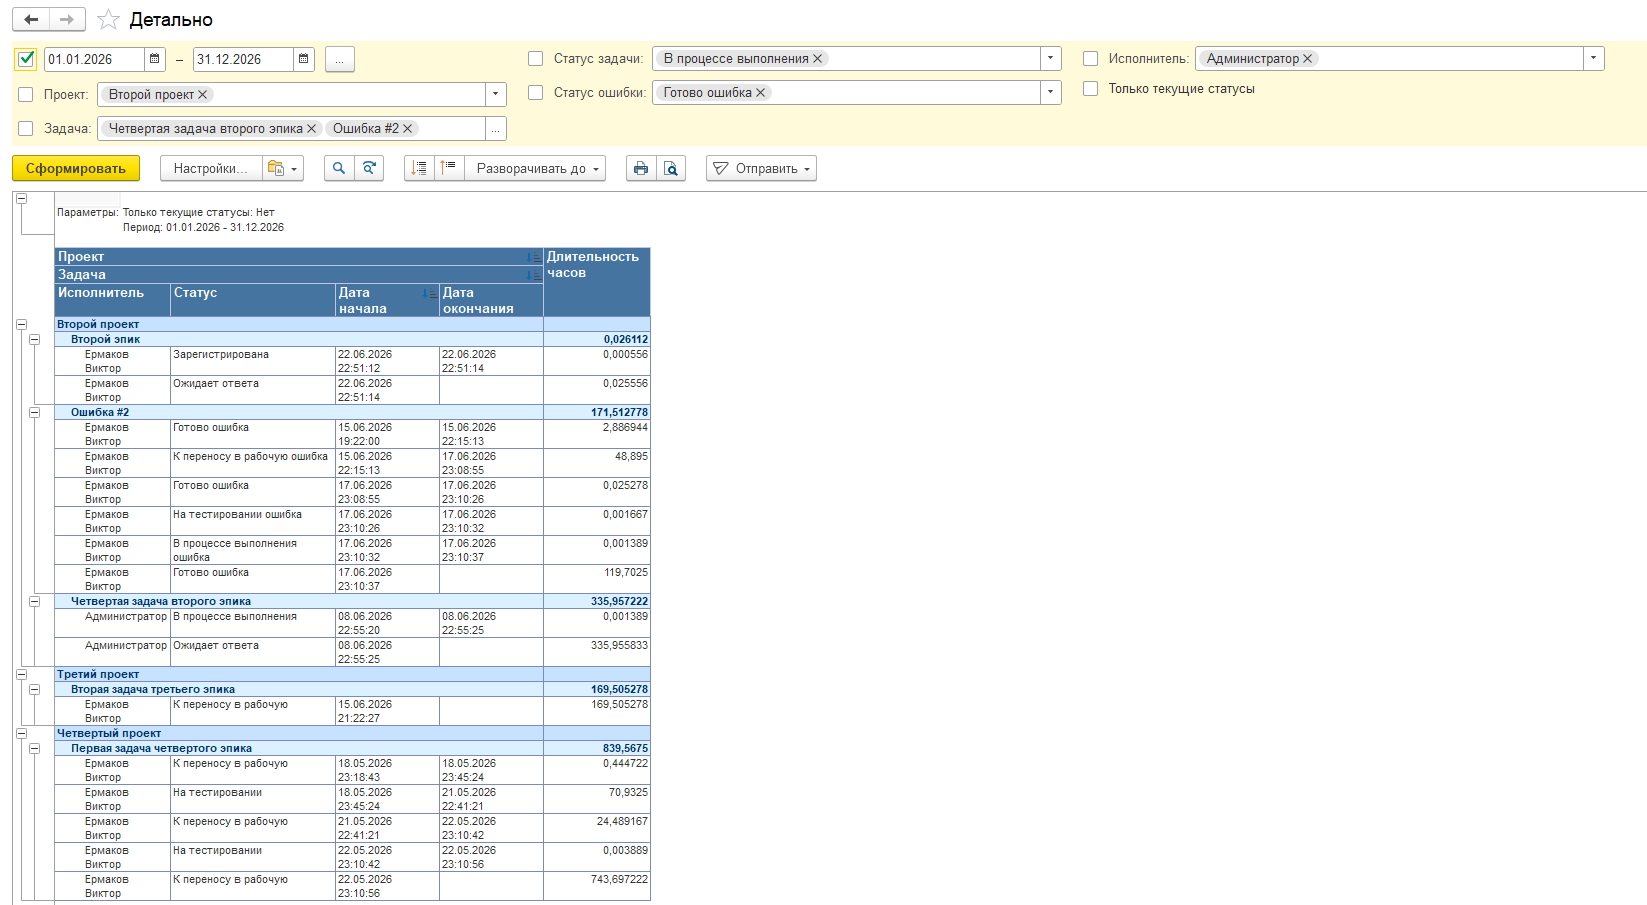Remove 'Готово ошибка' error status chip
The image size is (1647, 905).
coord(761,92)
